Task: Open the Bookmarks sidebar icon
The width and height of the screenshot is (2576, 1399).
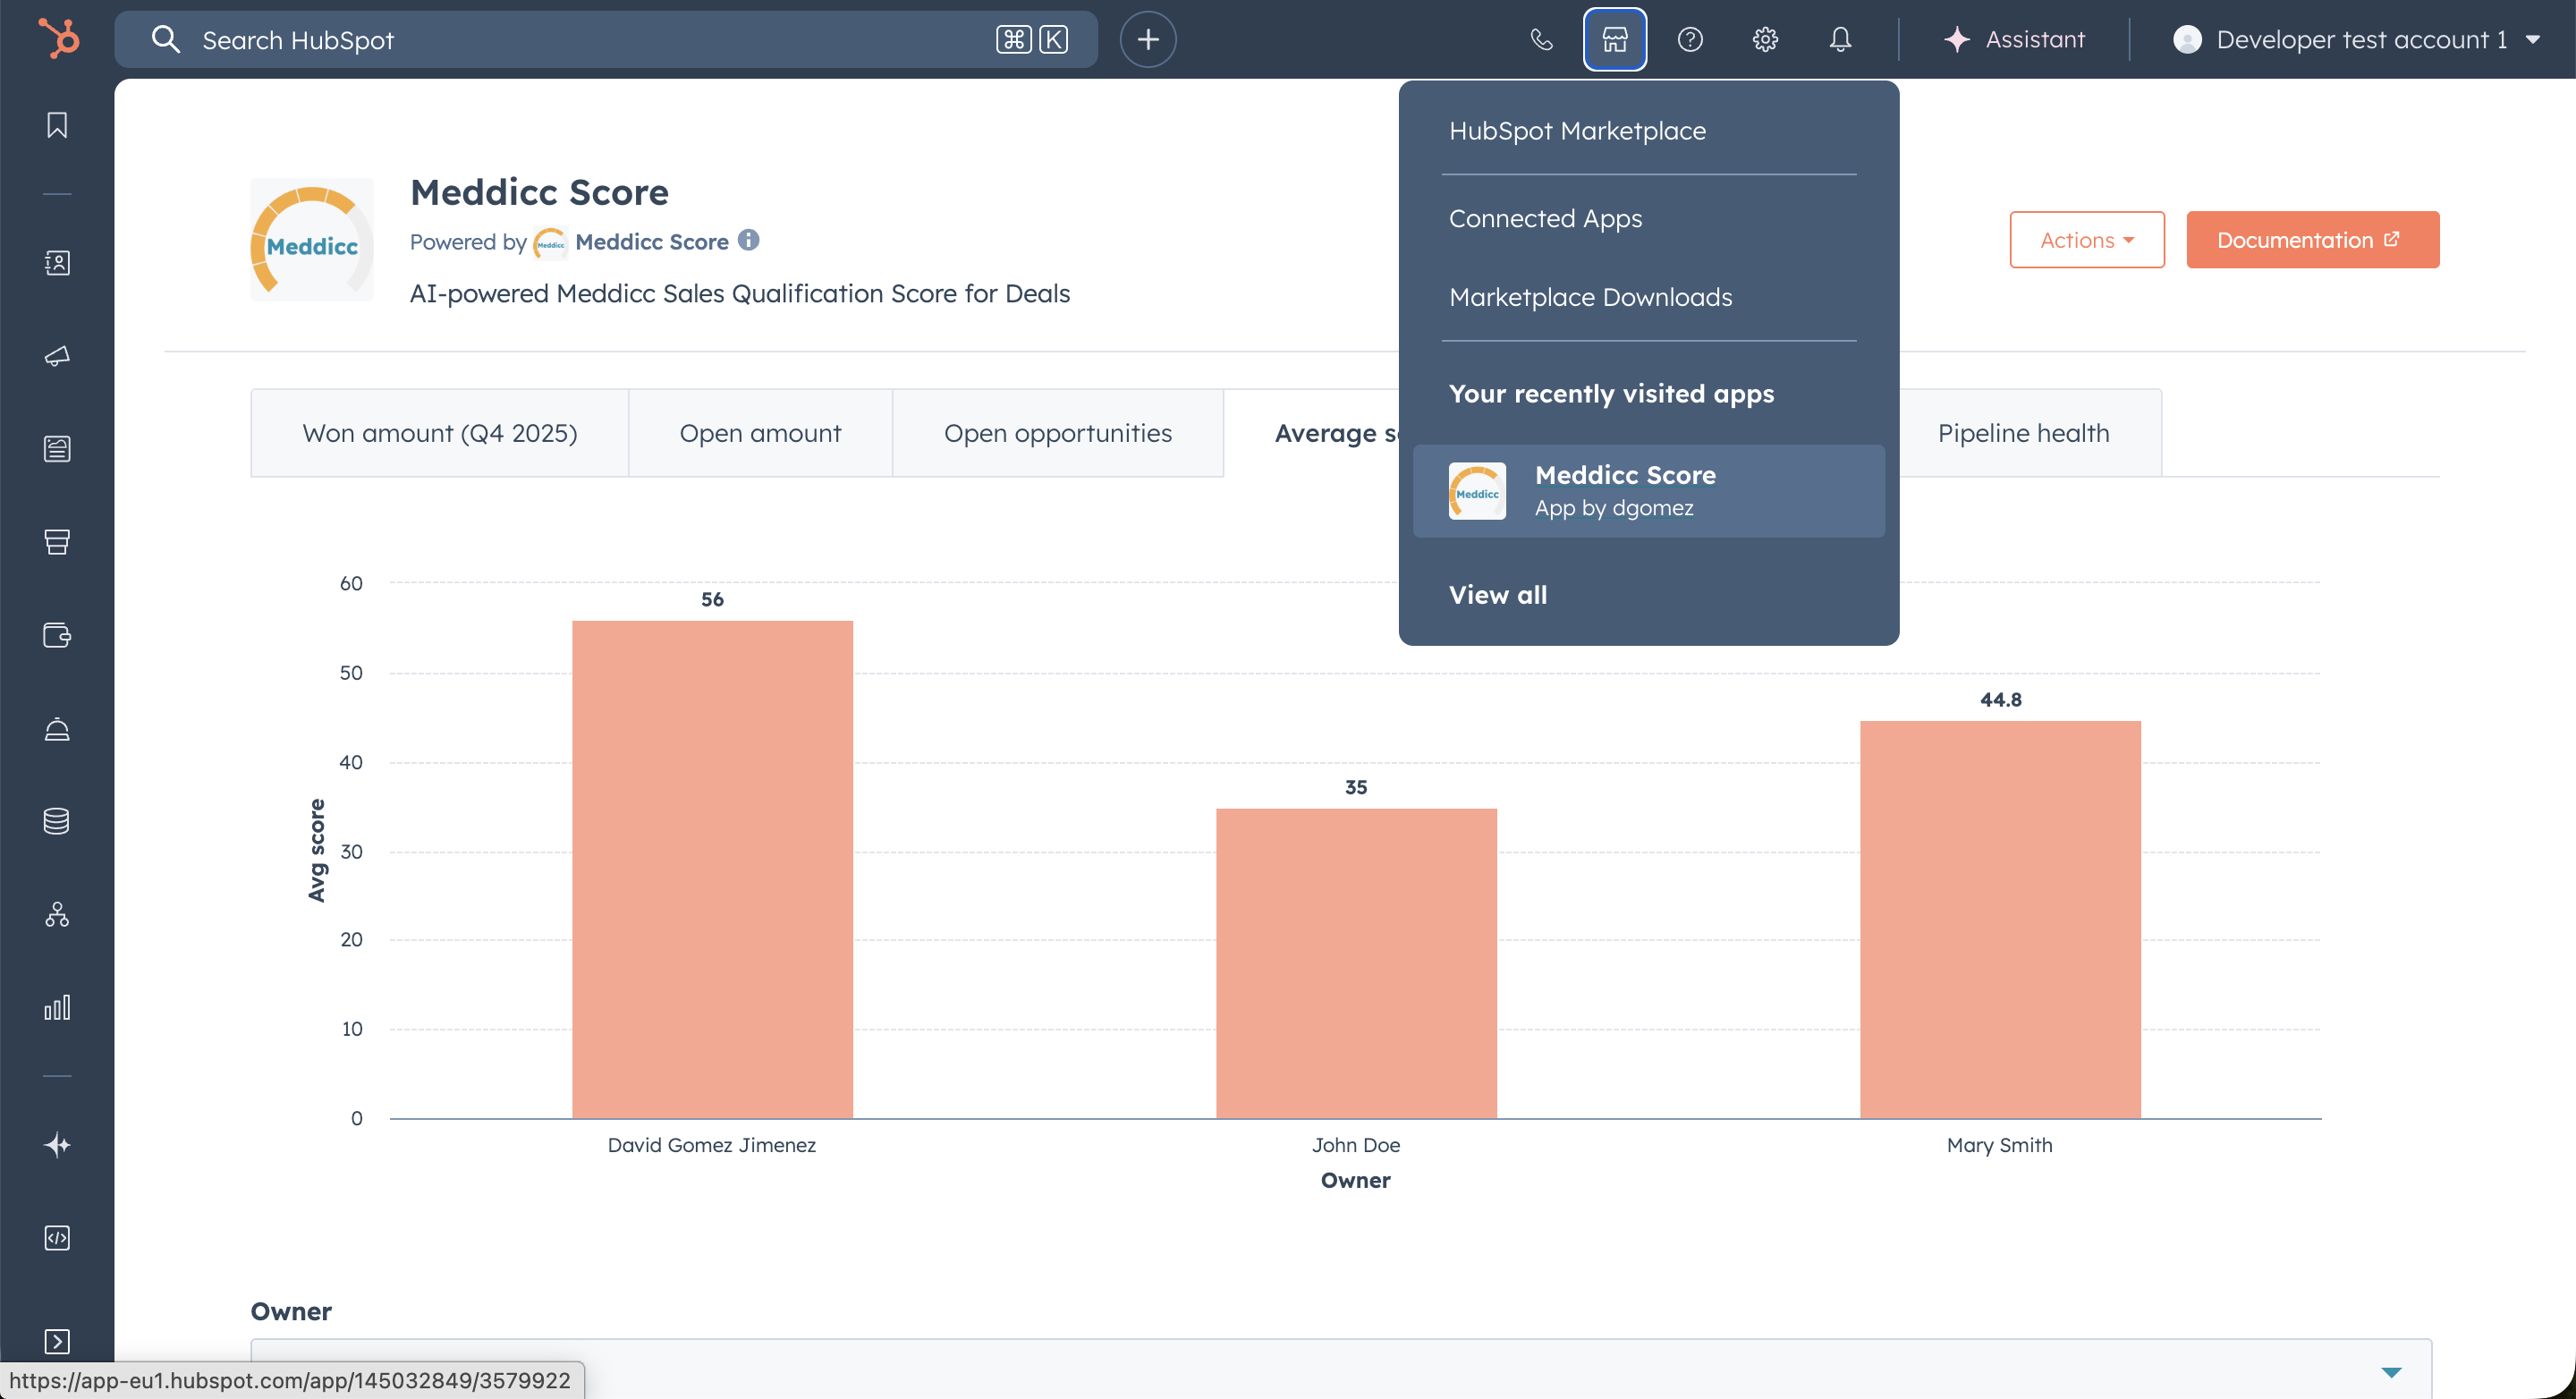Action: 57,125
